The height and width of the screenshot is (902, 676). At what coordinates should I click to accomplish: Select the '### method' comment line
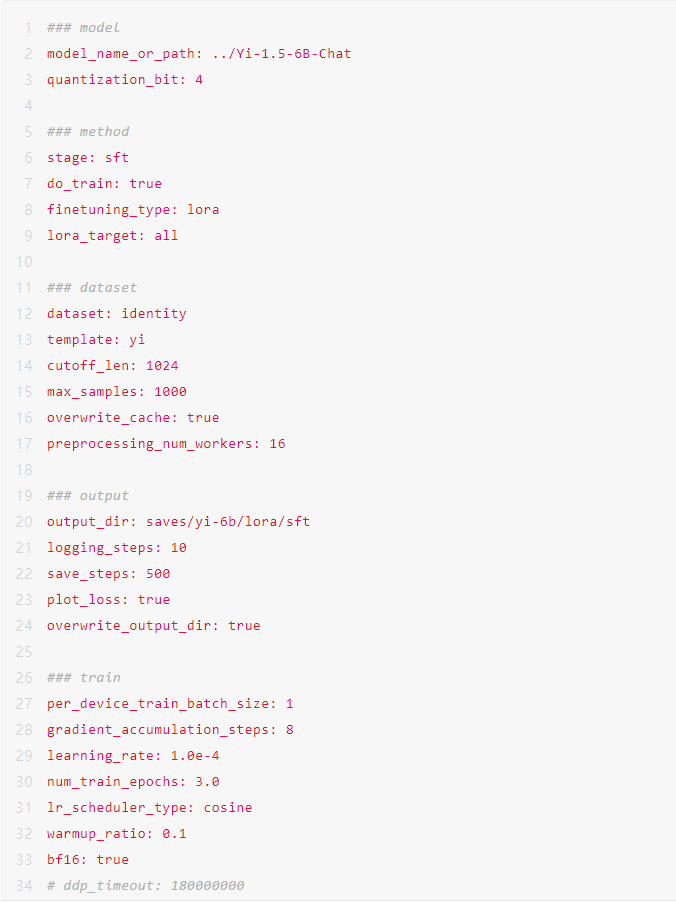[88, 132]
